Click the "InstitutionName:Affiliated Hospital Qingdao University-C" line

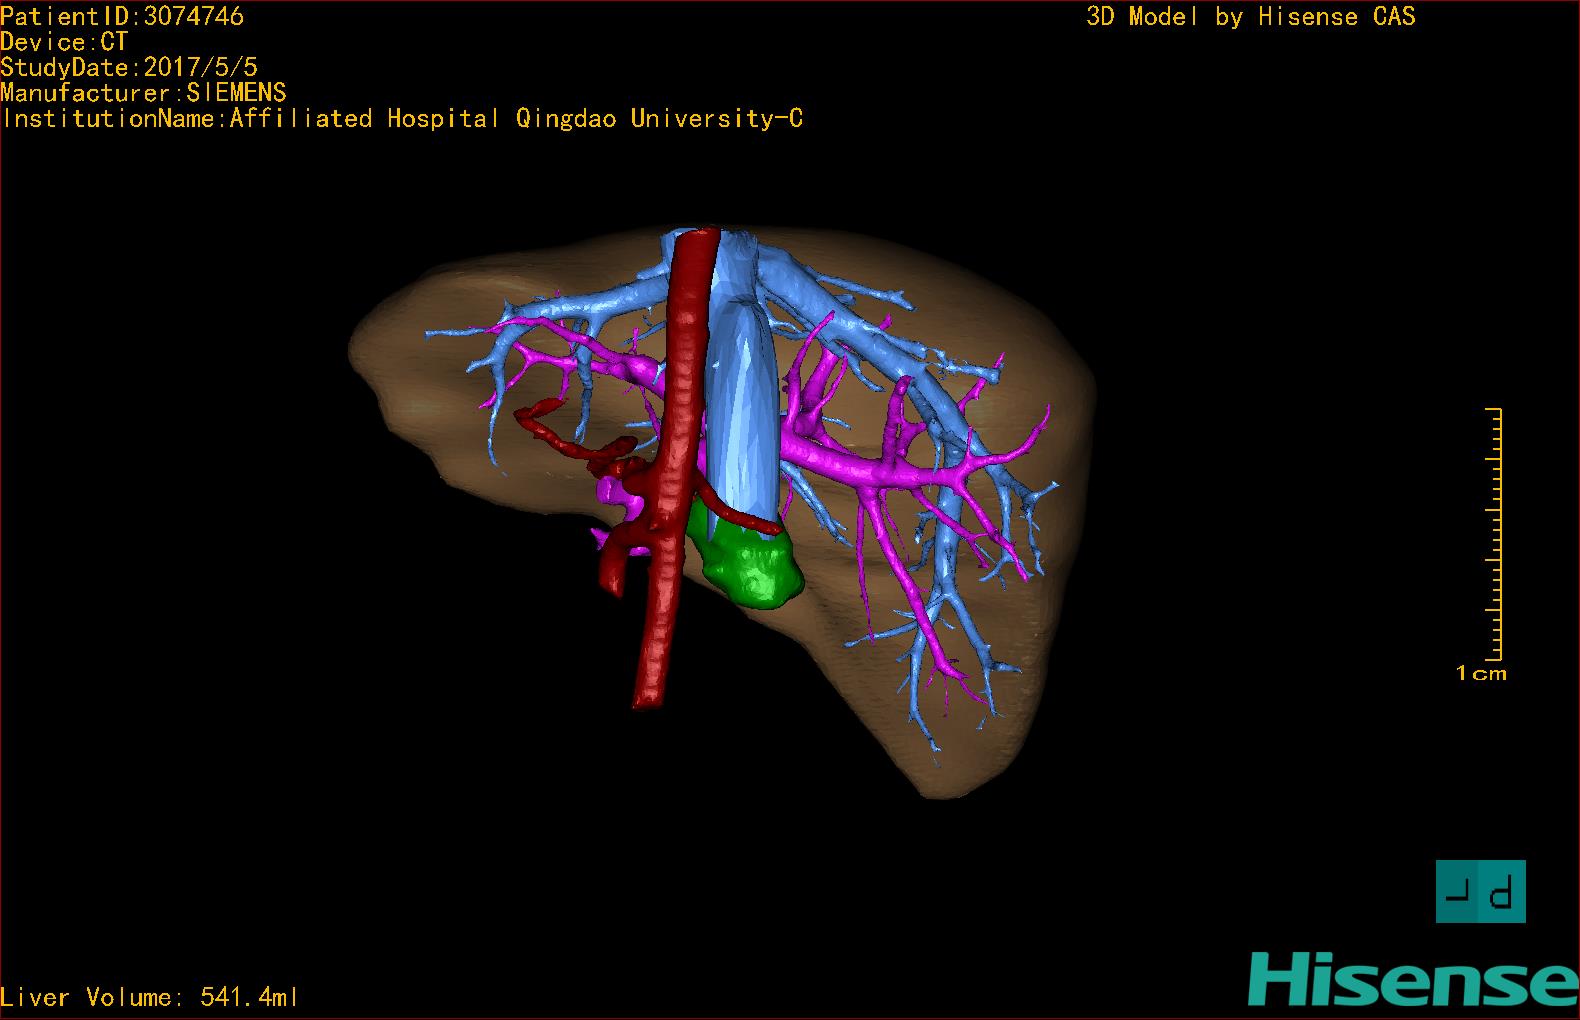point(402,119)
